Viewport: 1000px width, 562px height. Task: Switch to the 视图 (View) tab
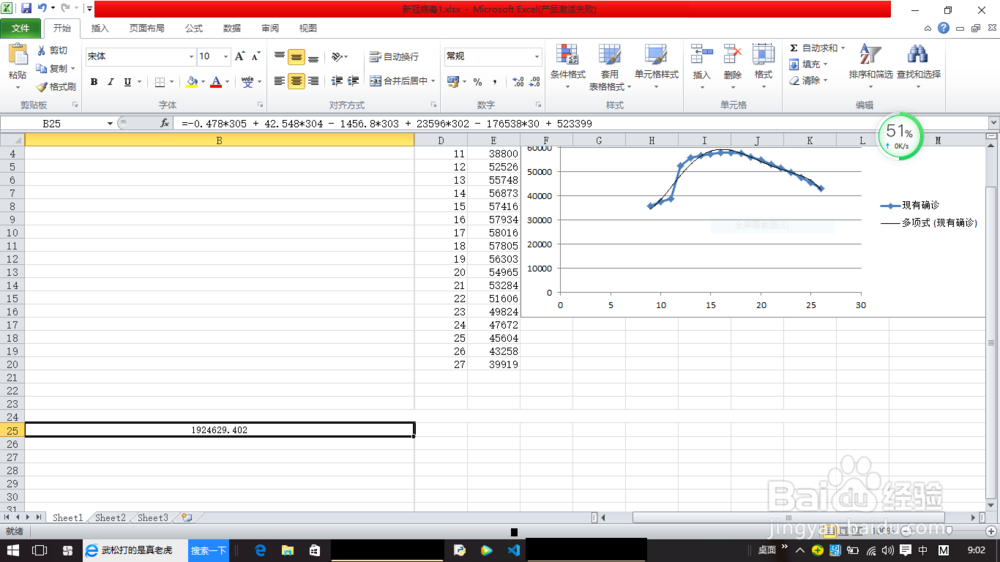[308, 28]
